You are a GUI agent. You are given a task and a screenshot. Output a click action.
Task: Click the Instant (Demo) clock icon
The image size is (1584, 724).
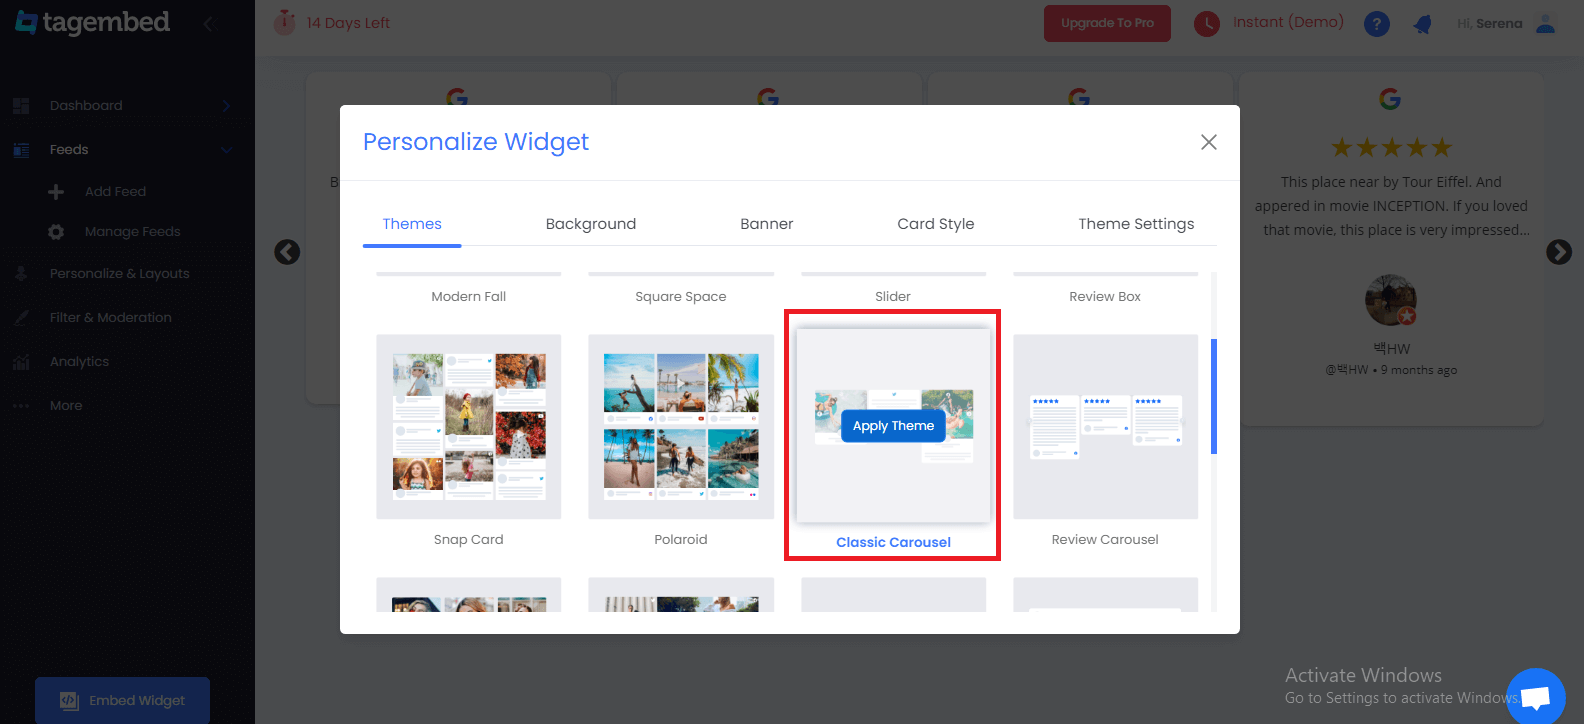tap(1207, 23)
